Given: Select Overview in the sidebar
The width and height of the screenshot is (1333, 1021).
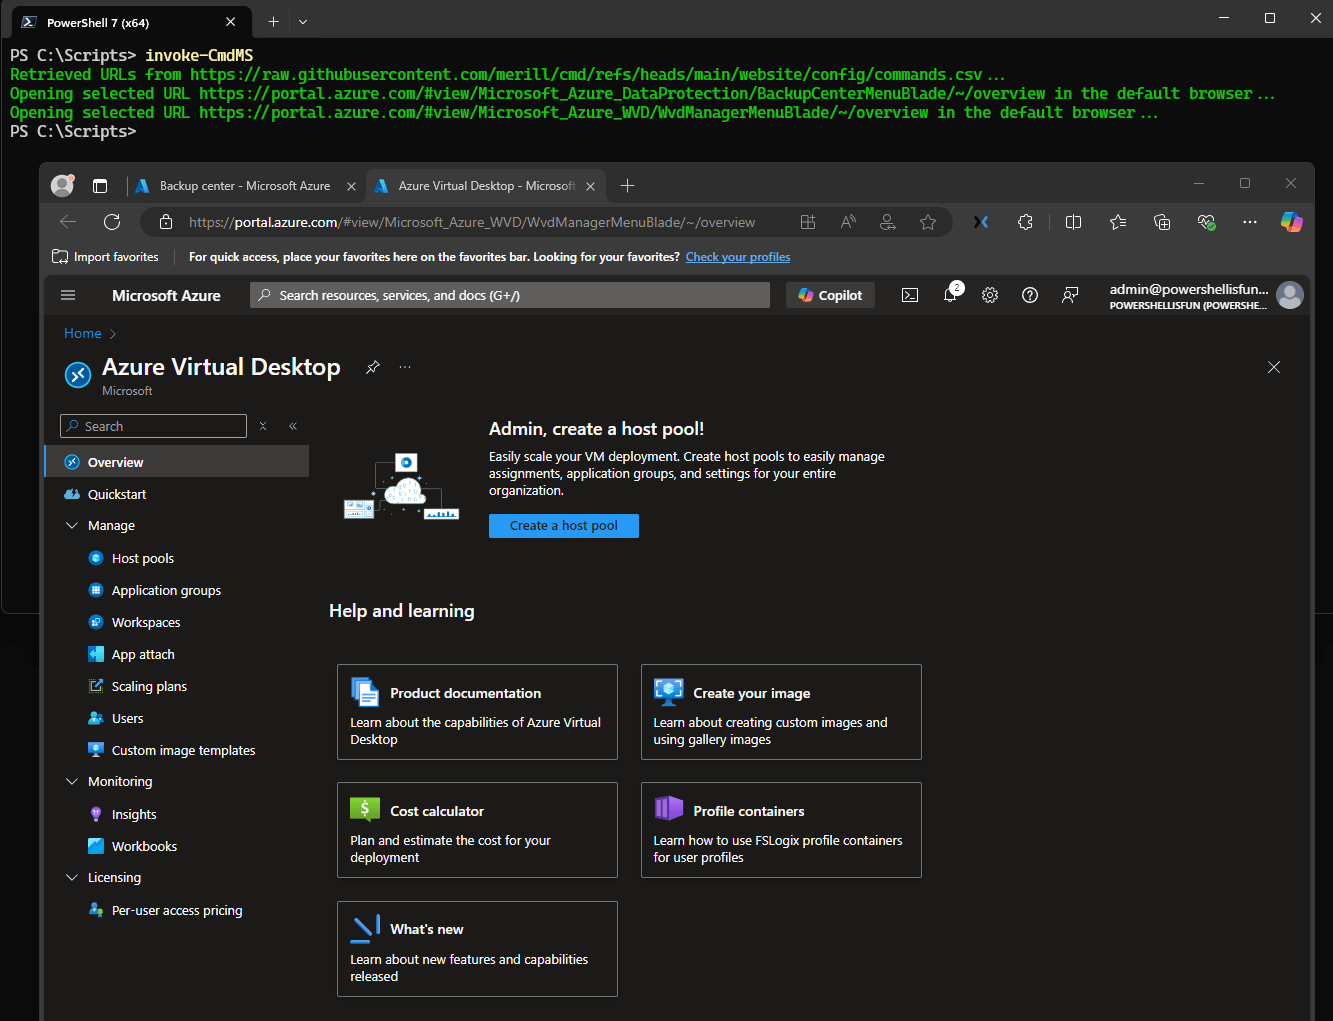Looking at the screenshot, I should point(177,462).
